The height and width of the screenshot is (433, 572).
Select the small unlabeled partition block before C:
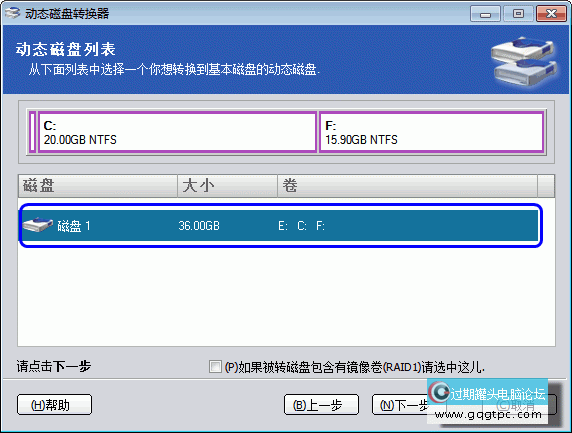(x=32, y=132)
